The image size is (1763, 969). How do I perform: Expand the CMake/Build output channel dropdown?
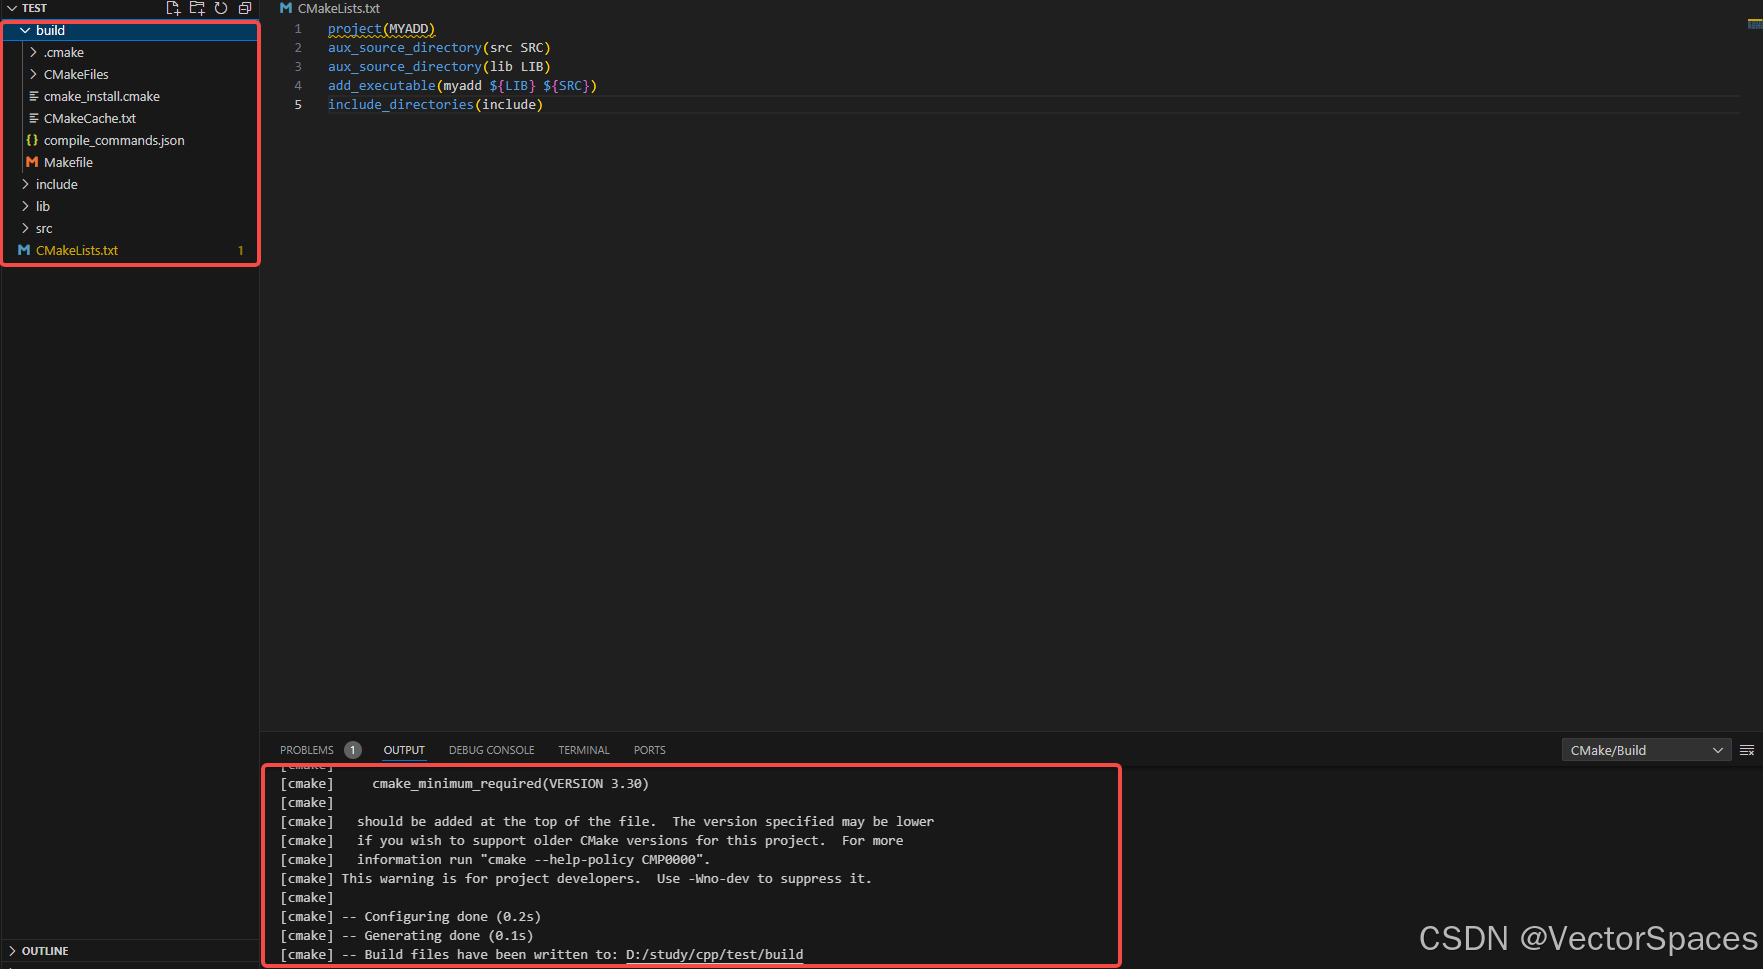click(1718, 749)
